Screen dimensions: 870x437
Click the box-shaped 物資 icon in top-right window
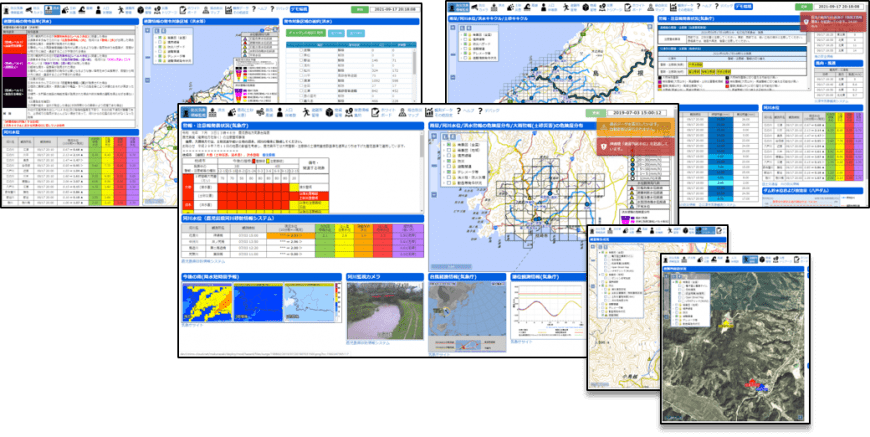[x=586, y=7]
